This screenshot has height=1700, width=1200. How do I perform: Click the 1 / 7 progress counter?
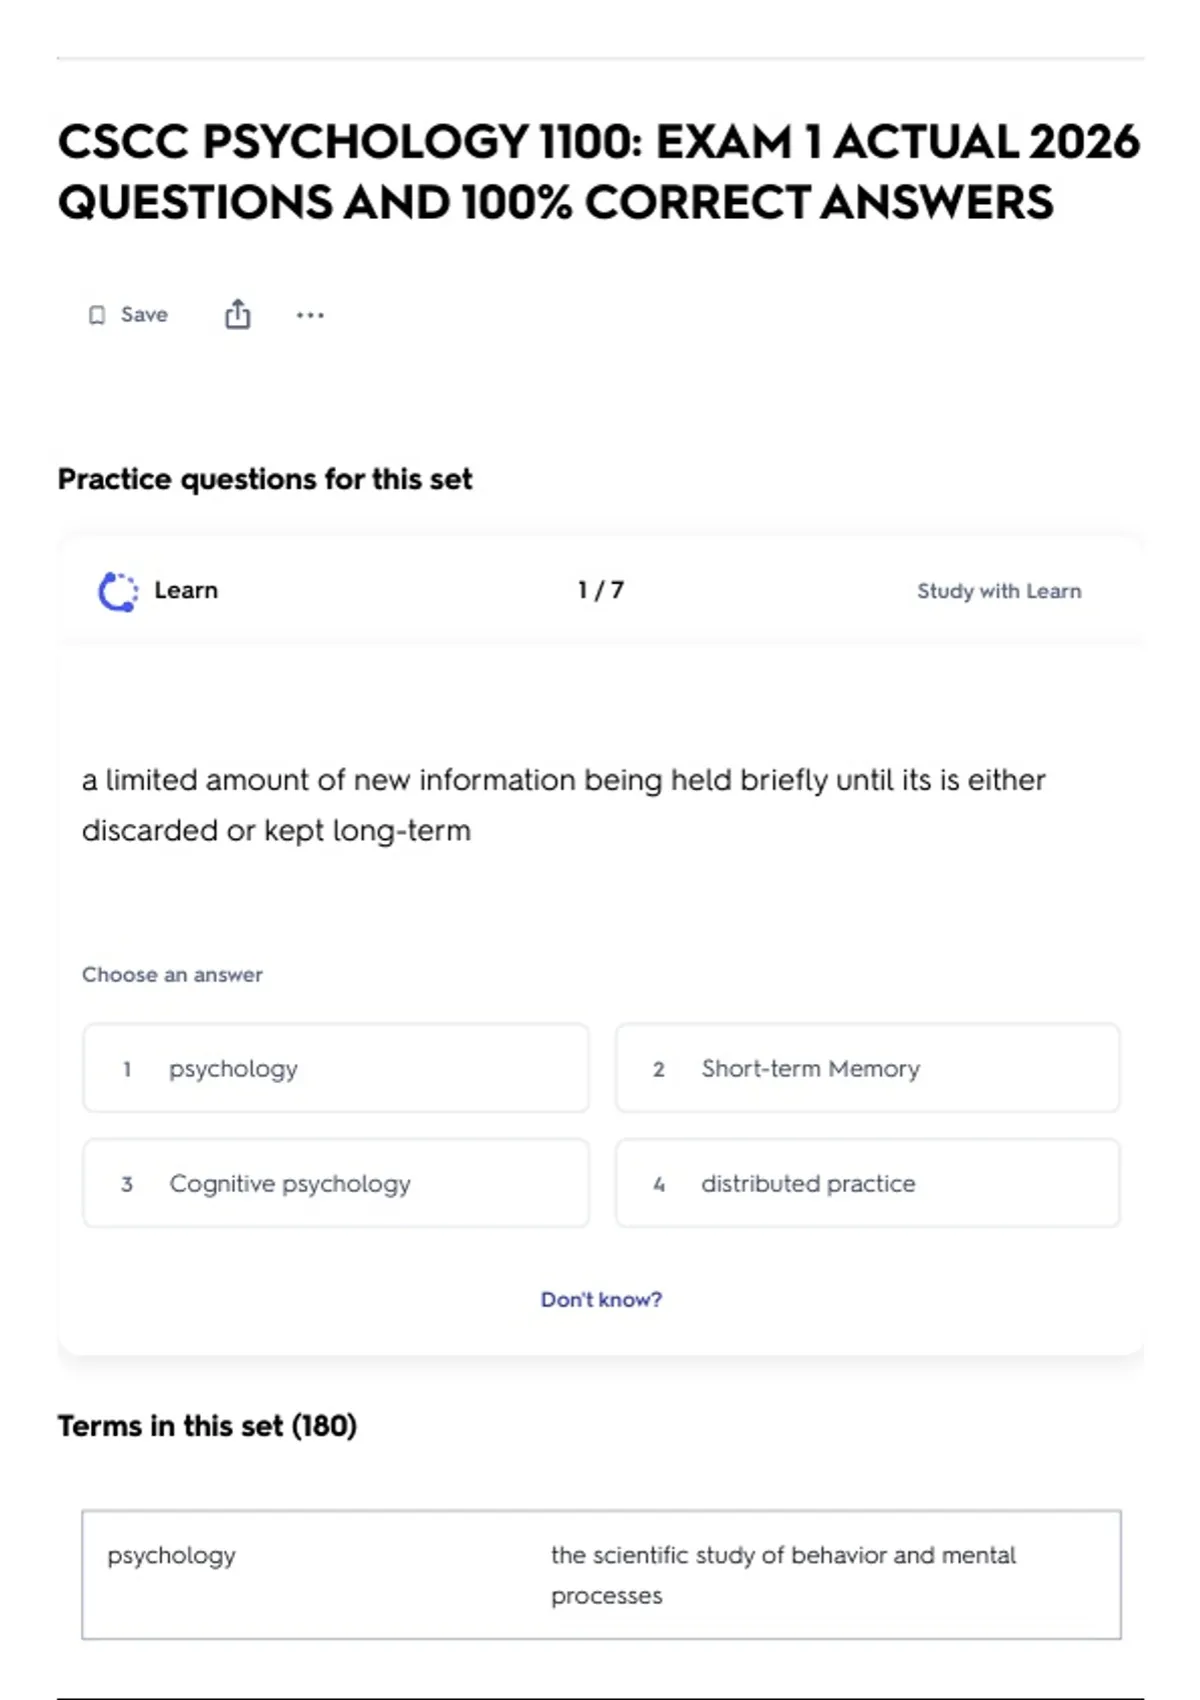601,590
